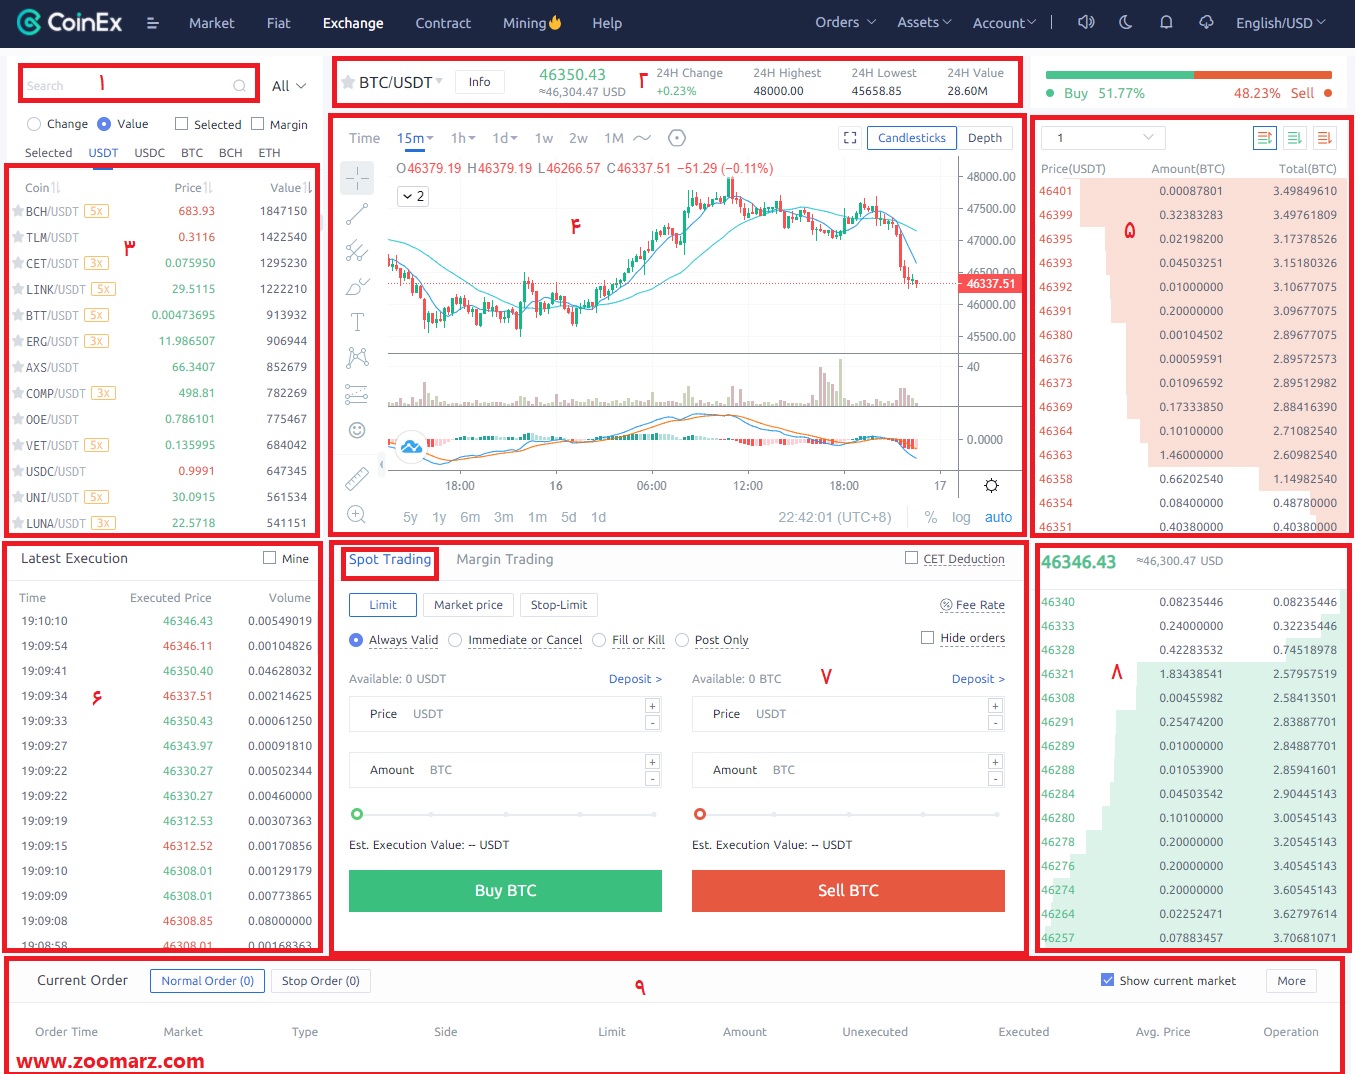Screen dimensions: 1362x1074
Task: Select the pitchfork drawing tool
Action: [357, 250]
